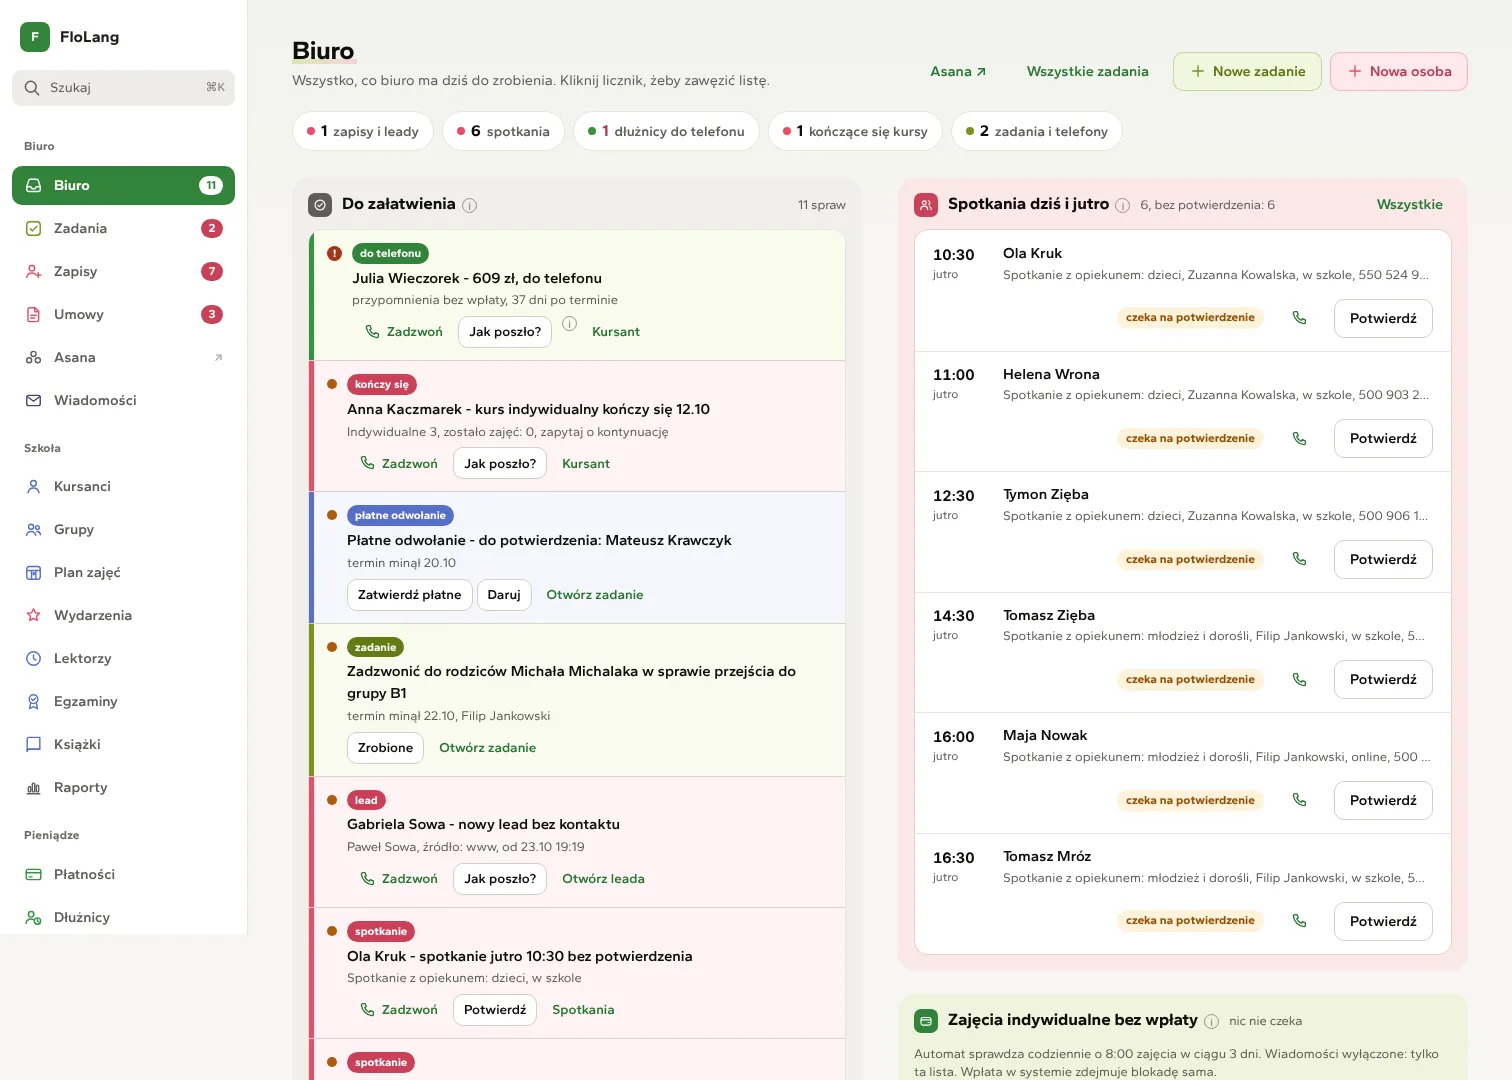Filter list by dłużnicy do telefonu counter
Viewport: 1512px width, 1080px height.
coord(666,131)
